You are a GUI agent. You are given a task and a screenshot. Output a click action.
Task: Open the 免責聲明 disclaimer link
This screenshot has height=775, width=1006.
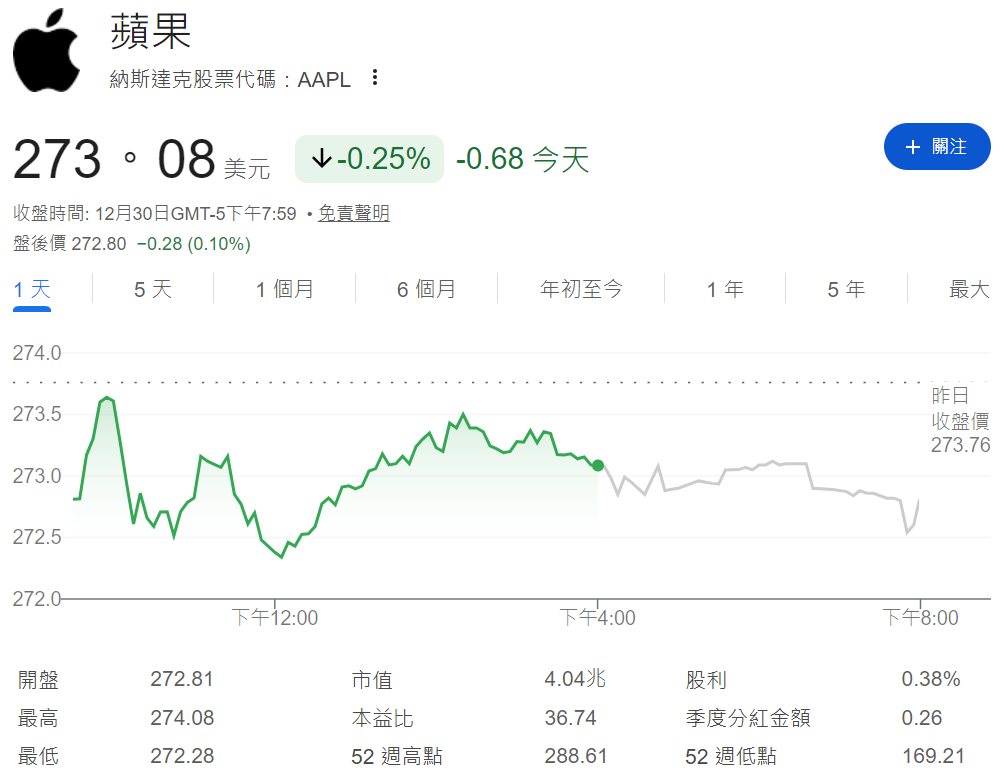[x=353, y=213]
